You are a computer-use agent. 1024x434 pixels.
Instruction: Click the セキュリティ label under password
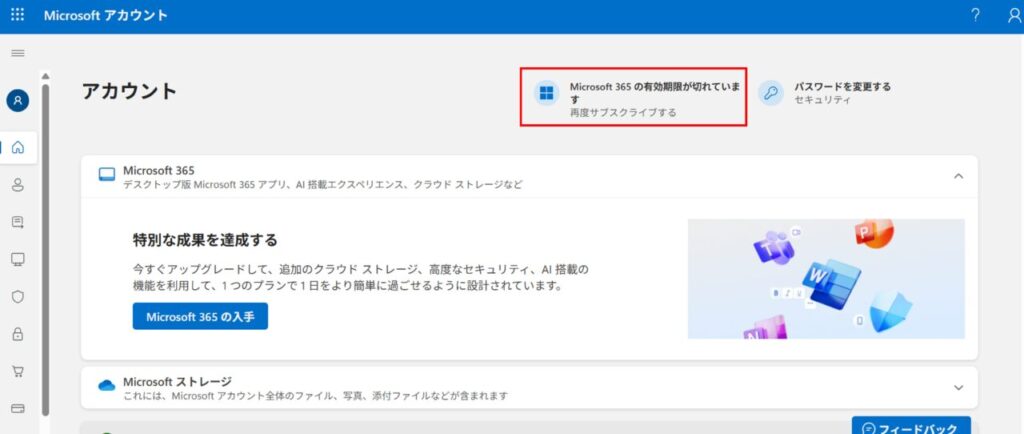point(823,100)
